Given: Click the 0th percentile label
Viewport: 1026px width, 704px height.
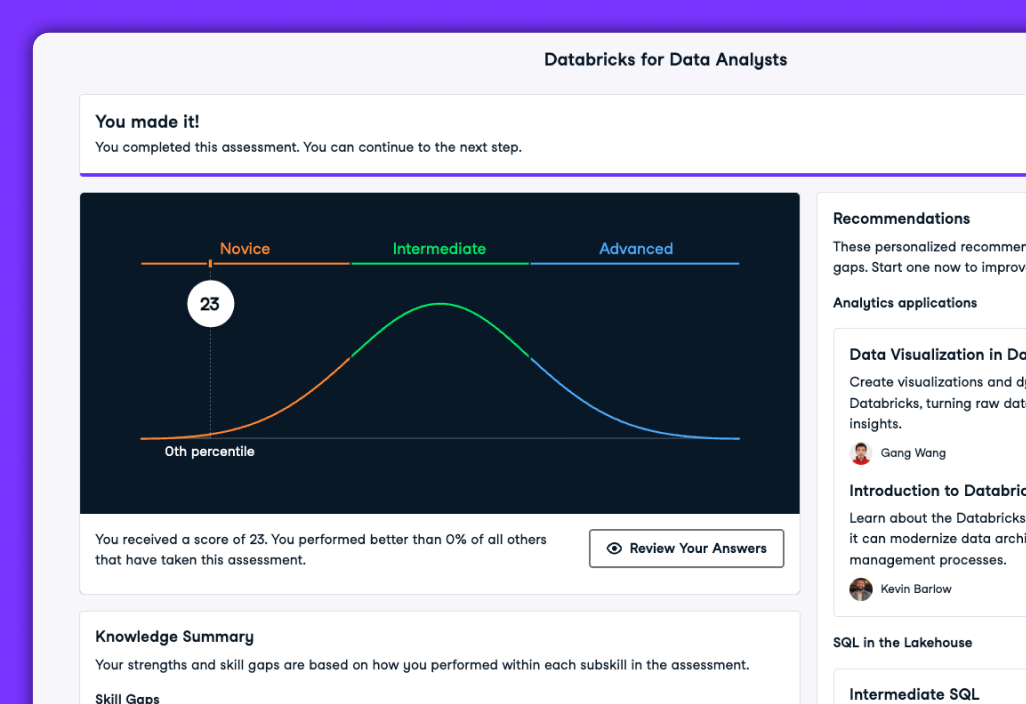Looking at the screenshot, I should click(x=210, y=452).
